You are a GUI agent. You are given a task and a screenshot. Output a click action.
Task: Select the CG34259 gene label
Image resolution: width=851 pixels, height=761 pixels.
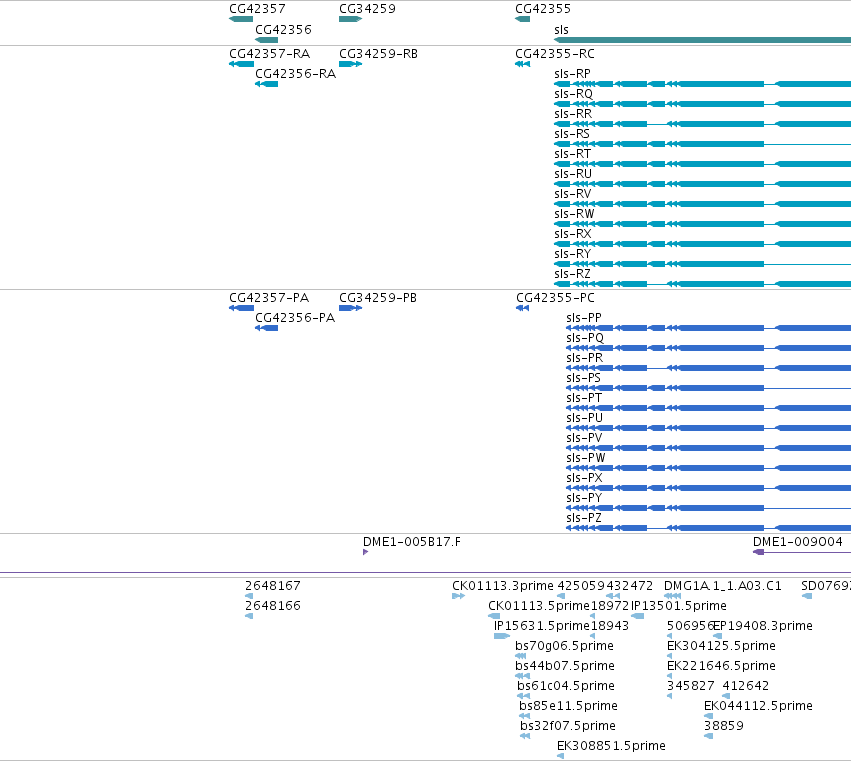pos(367,9)
